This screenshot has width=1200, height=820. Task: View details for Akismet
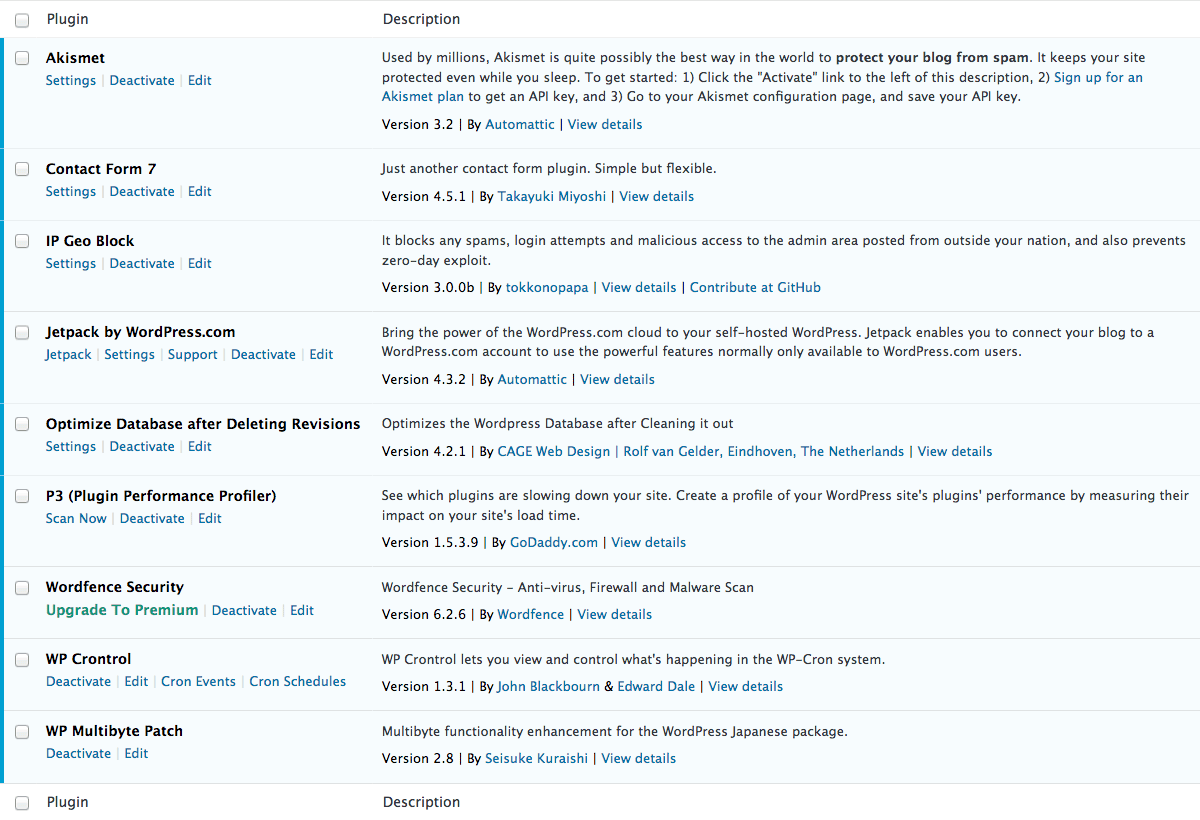pos(605,125)
